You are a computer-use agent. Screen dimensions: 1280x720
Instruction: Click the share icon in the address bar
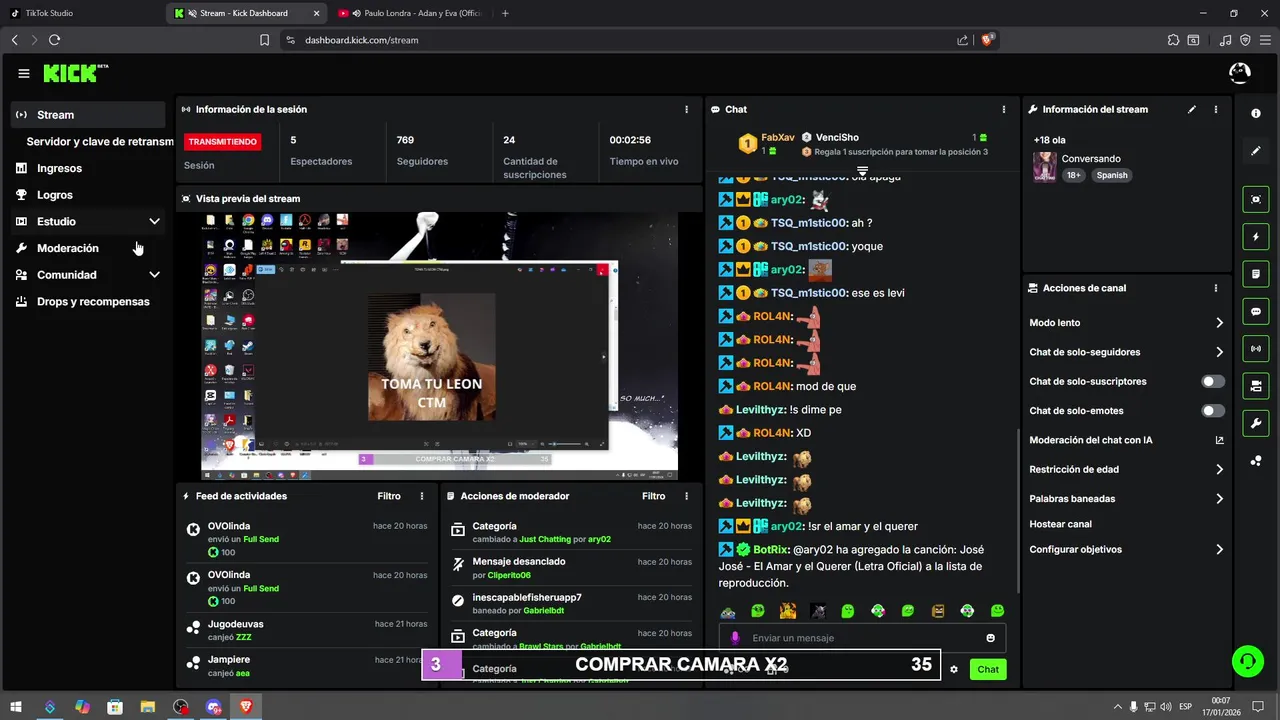(962, 40)
